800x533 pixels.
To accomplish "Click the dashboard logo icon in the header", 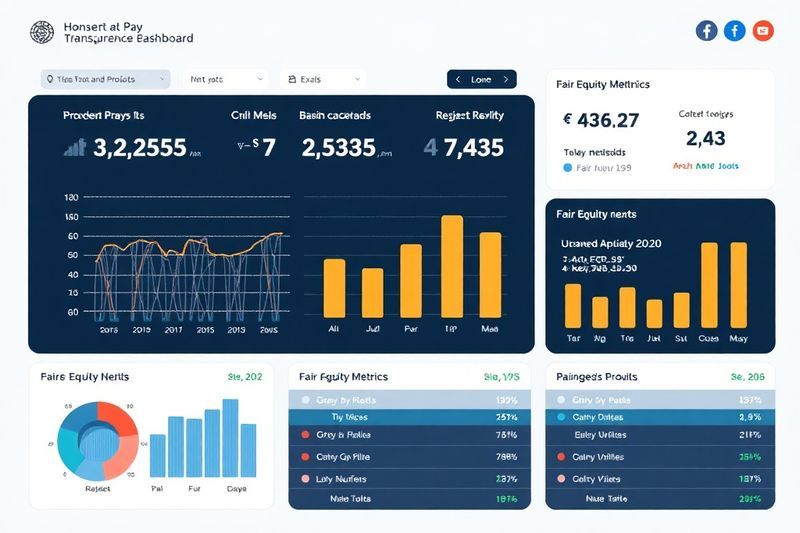I will coord(42,31).
